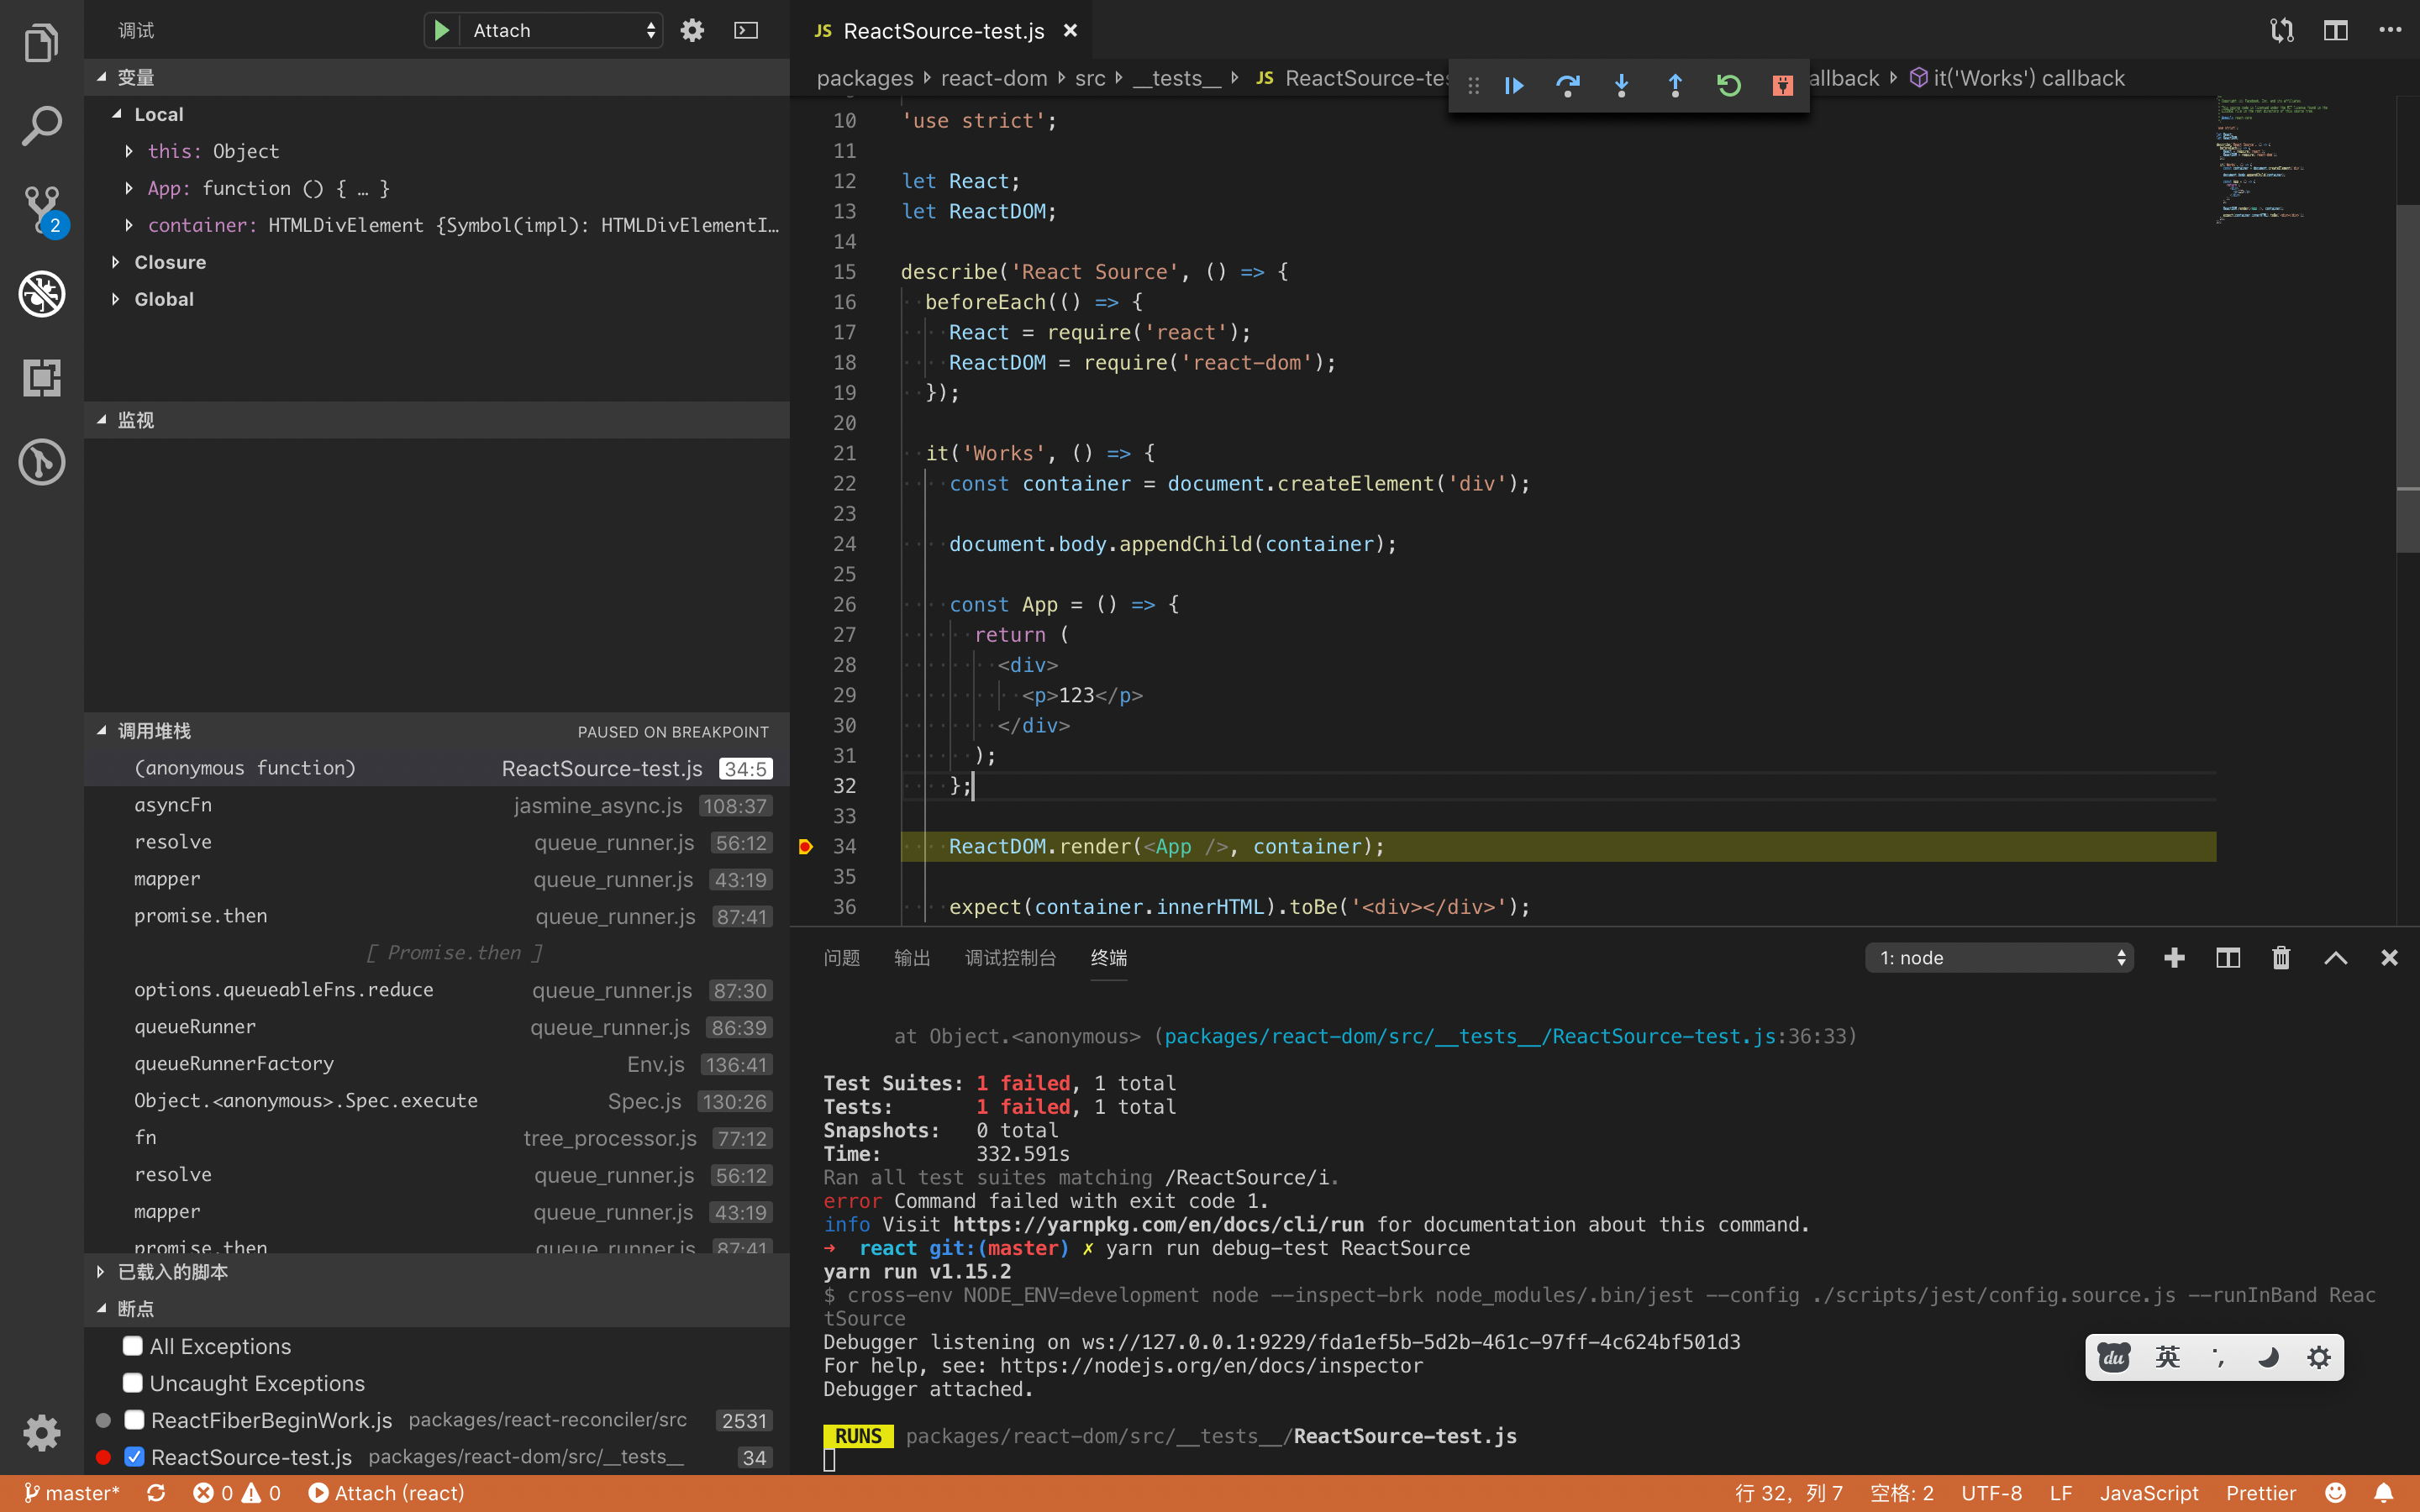Toggle night mode moon in input method bar

click(2268, 1357)
